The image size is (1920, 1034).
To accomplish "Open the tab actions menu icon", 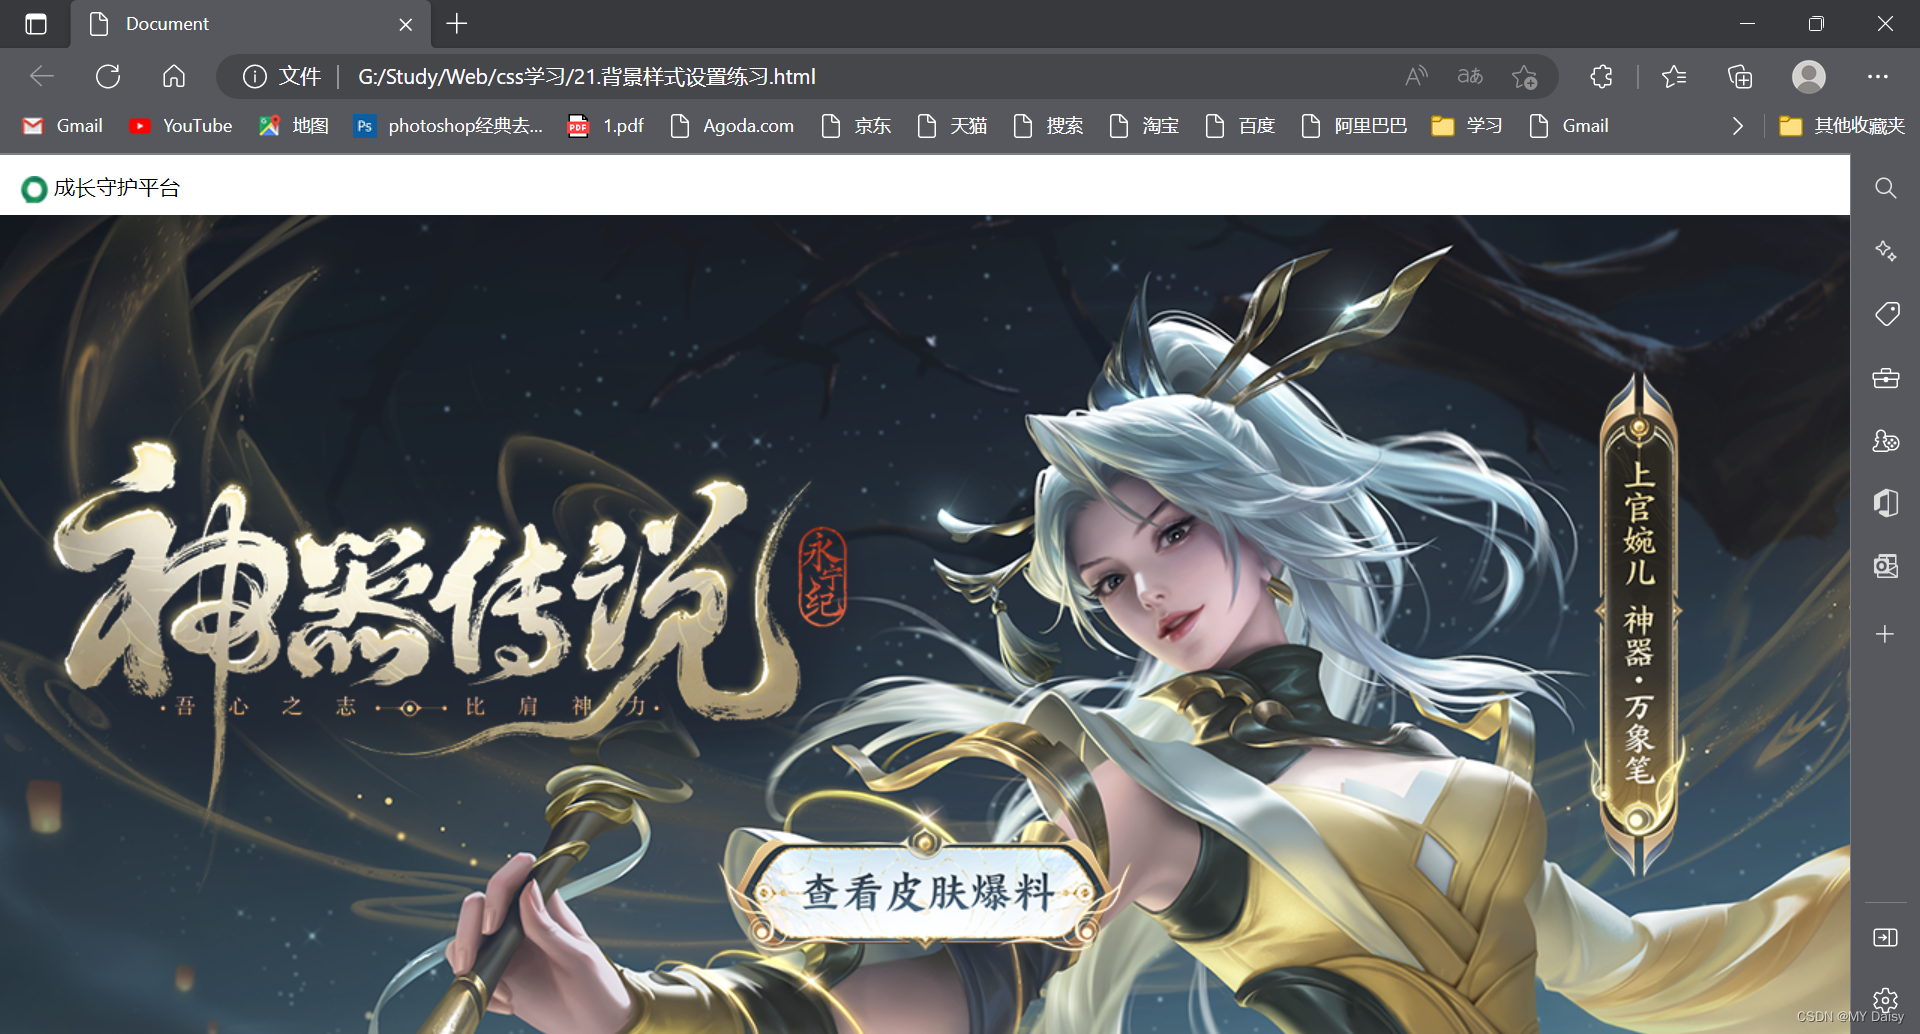I will [x=36, y=24].
